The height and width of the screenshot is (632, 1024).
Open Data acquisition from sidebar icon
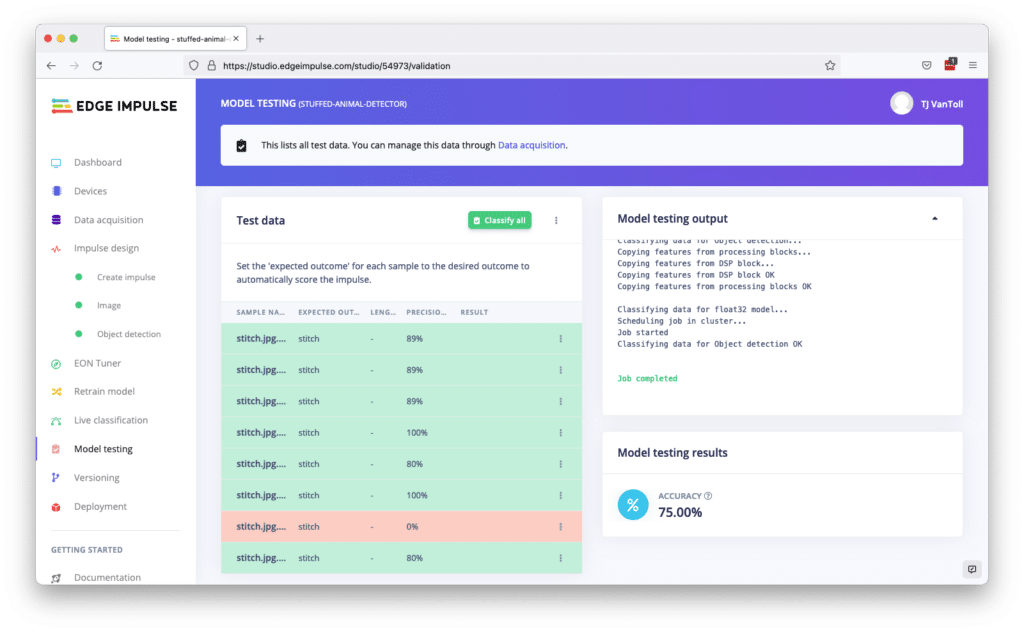(56, 220)
